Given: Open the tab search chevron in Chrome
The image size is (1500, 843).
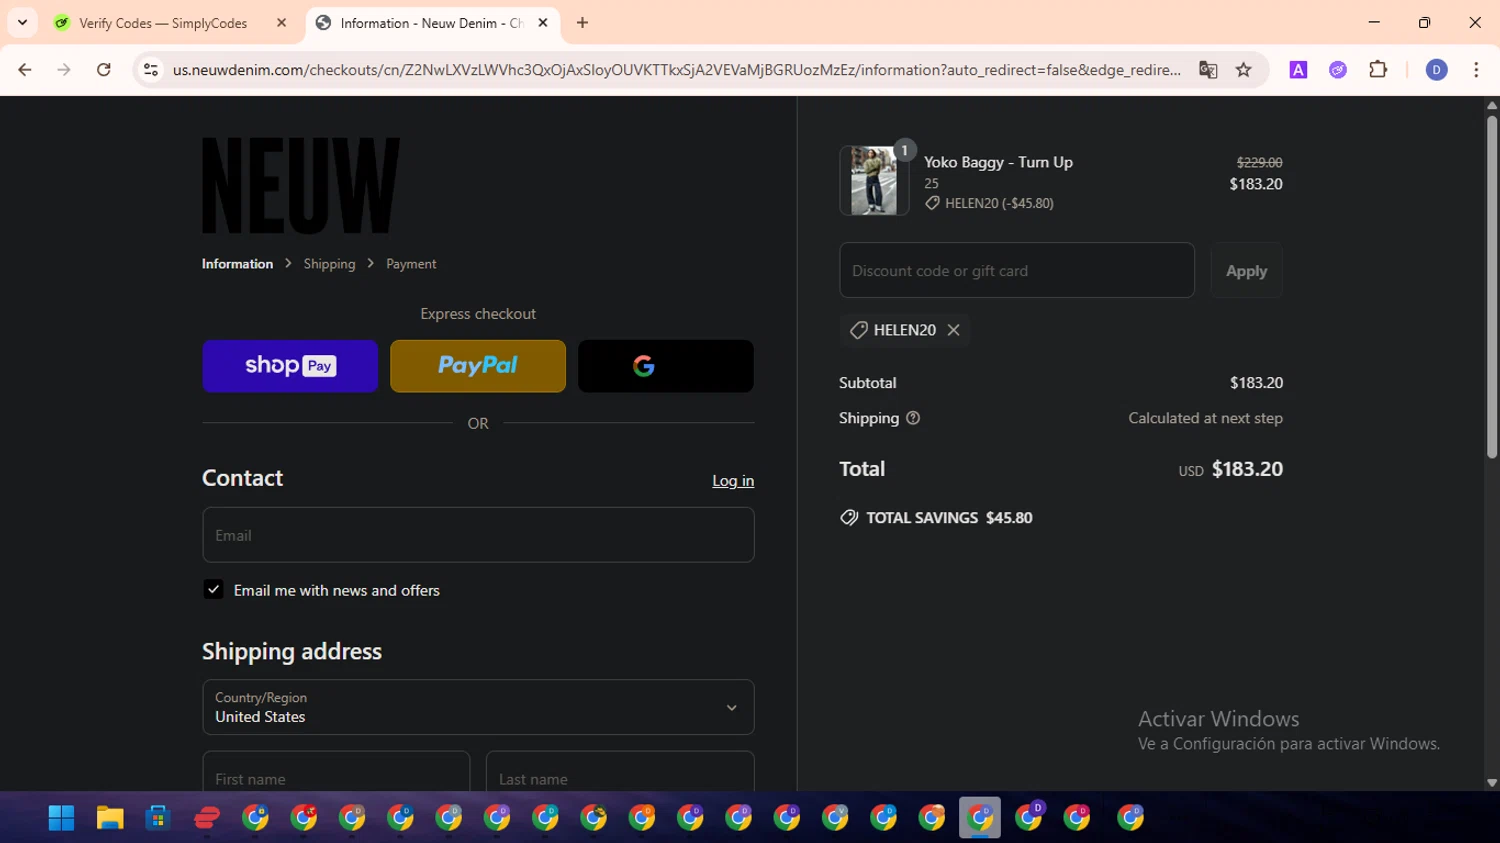Looking at the screenshot, I should (x=22, y=22).
